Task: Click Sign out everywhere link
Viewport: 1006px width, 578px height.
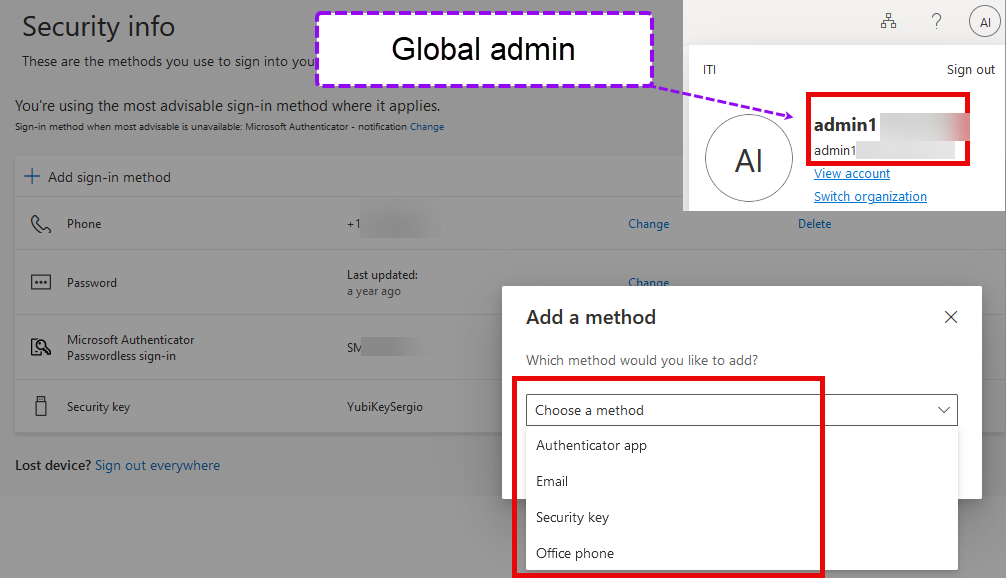Action: click(157, 465)
